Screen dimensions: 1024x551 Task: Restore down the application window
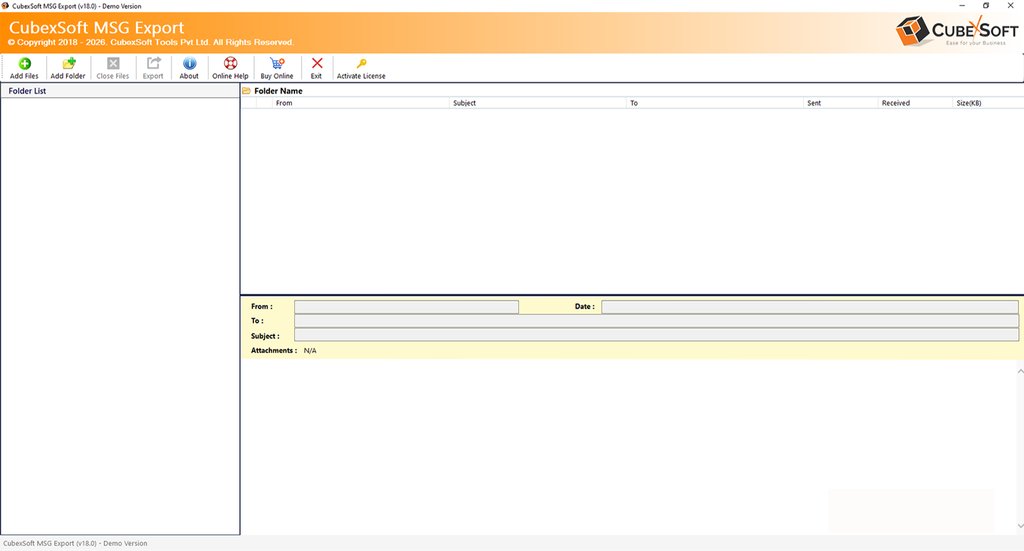[986, 5]
